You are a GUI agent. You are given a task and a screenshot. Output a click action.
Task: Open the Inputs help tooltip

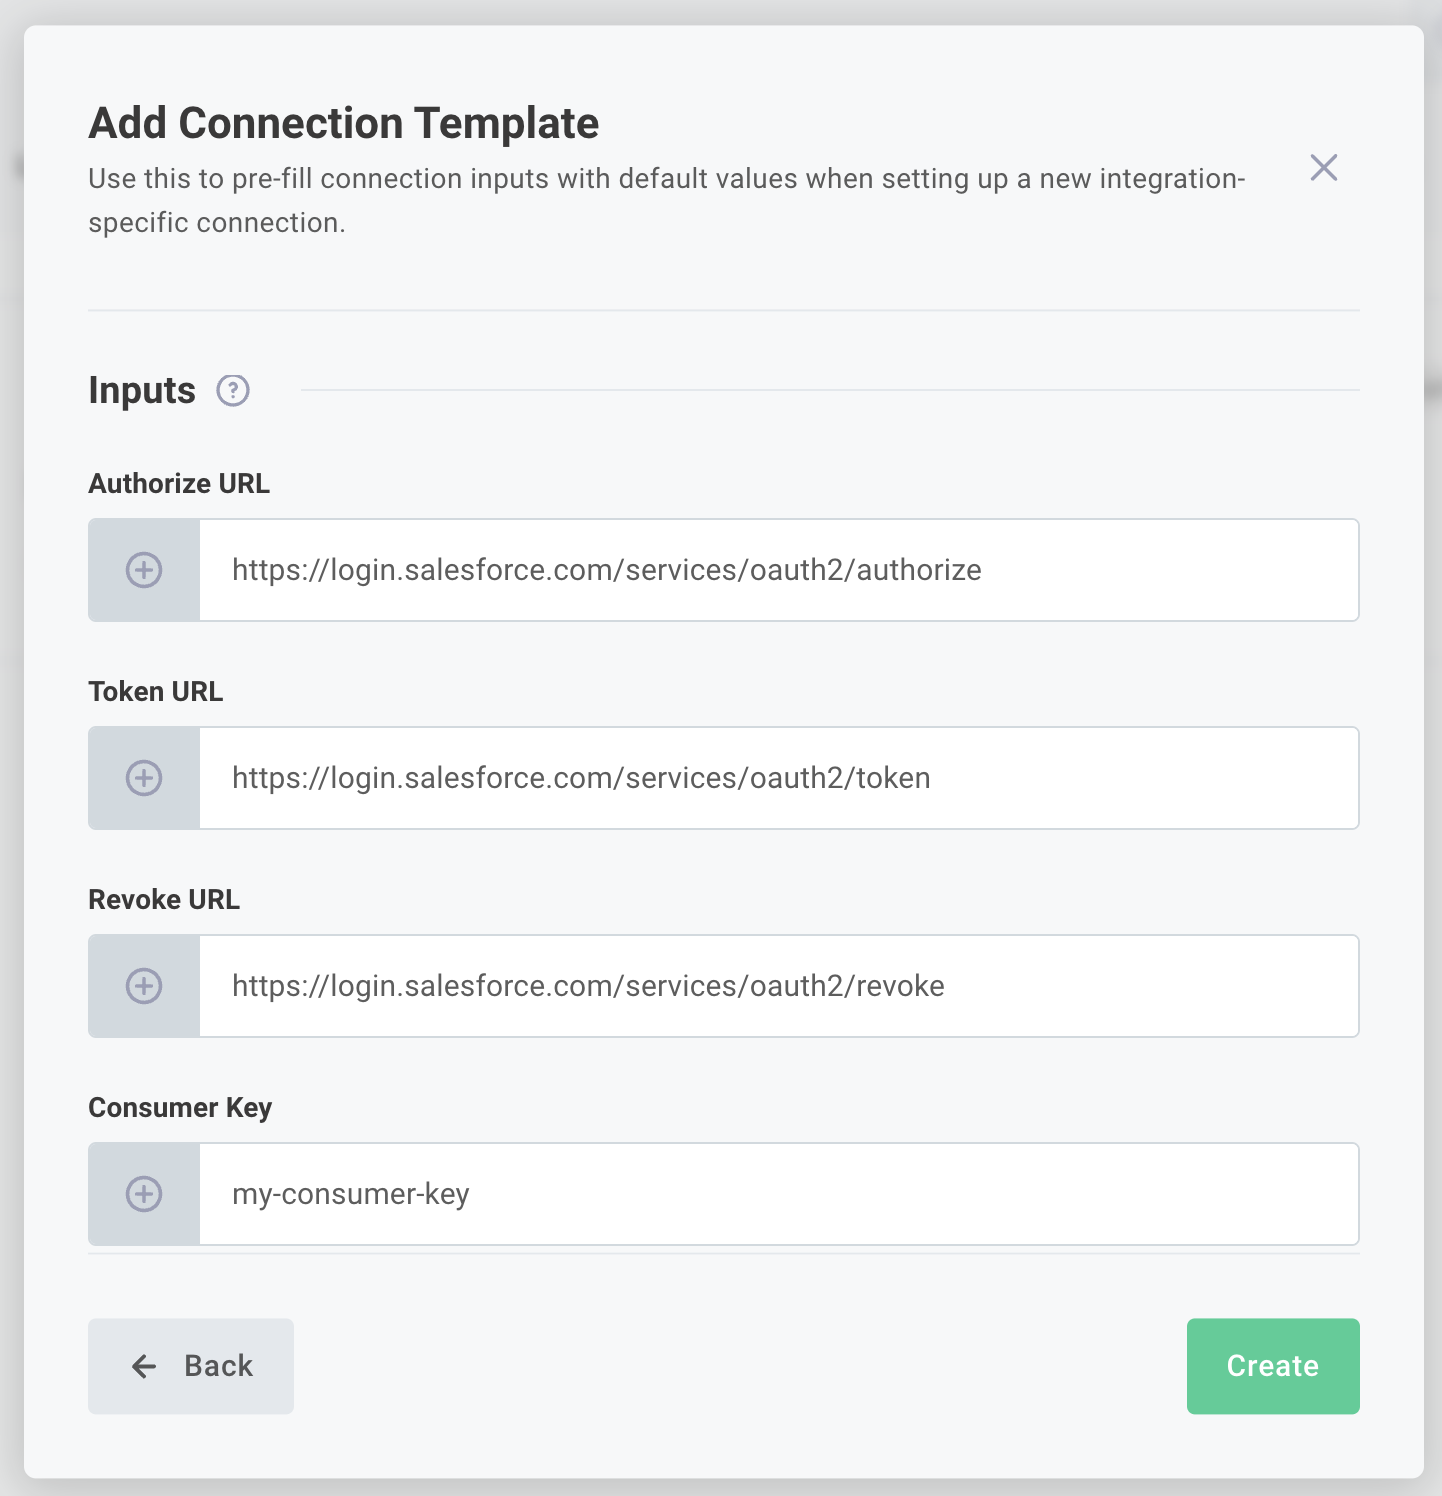coord(232,391)
